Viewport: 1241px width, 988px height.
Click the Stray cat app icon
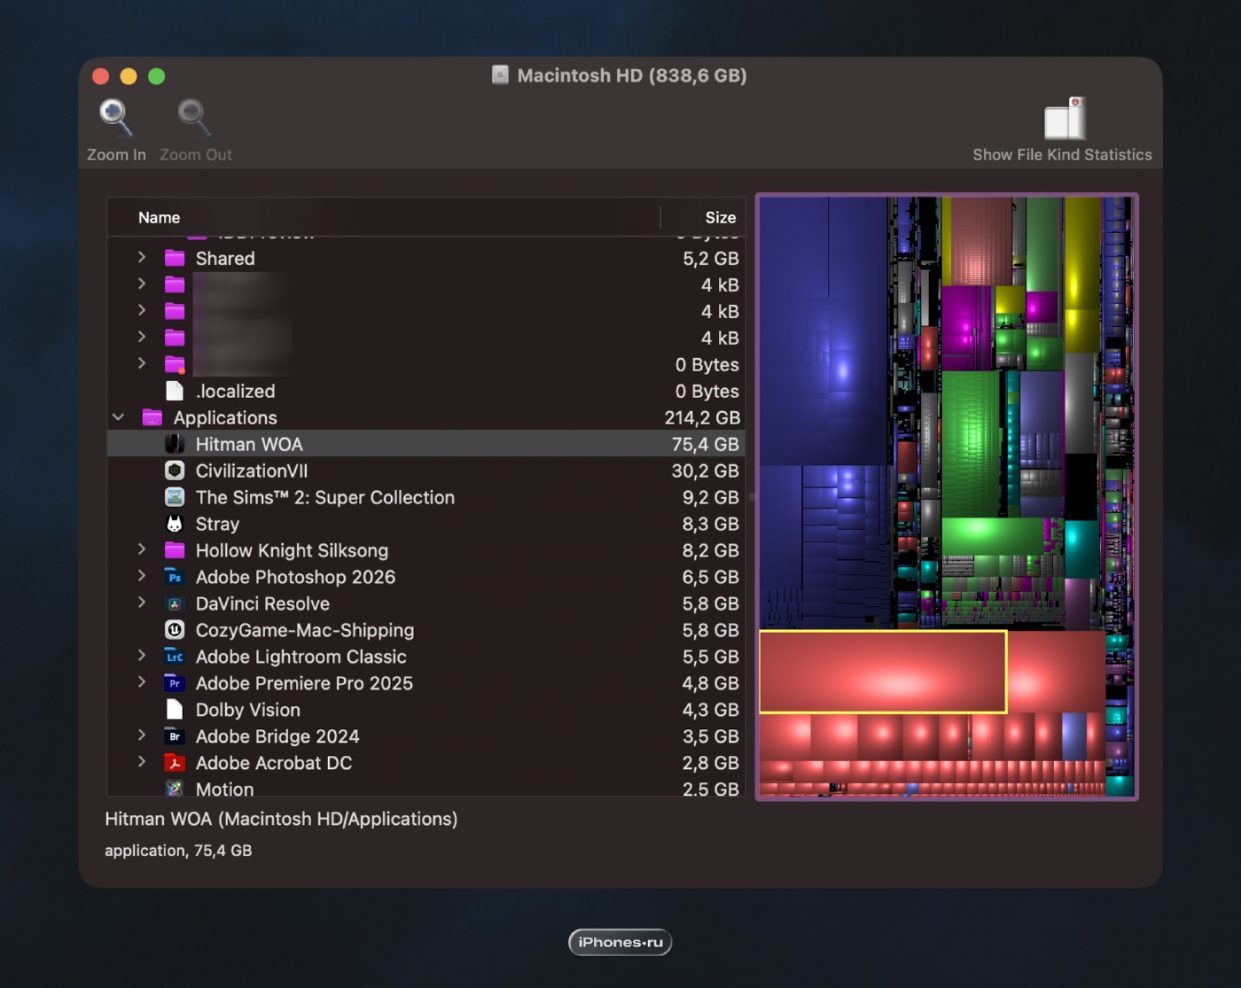174,523
